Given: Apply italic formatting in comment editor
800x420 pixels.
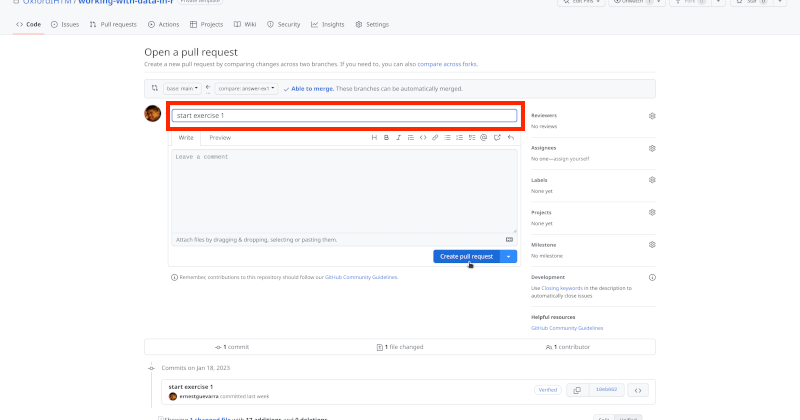Looking at the screenshot, I should point(398,137).
